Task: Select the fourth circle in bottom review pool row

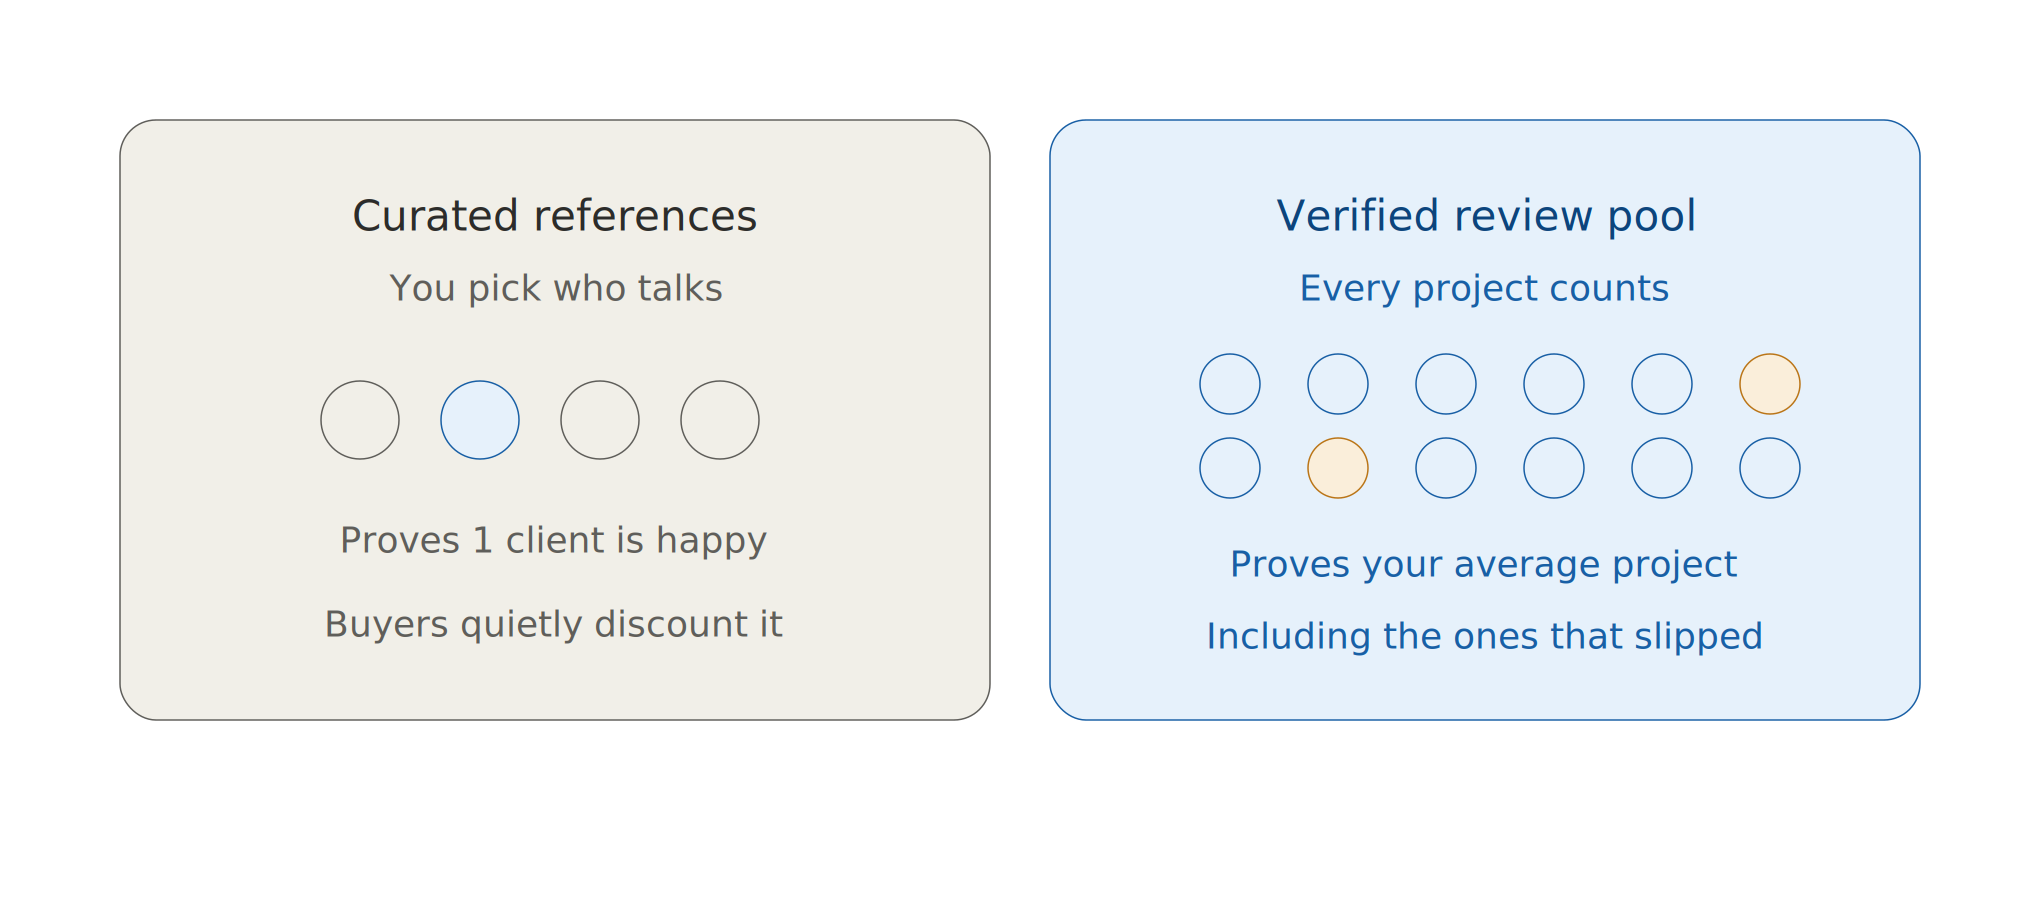Action: click(1554, 468)
